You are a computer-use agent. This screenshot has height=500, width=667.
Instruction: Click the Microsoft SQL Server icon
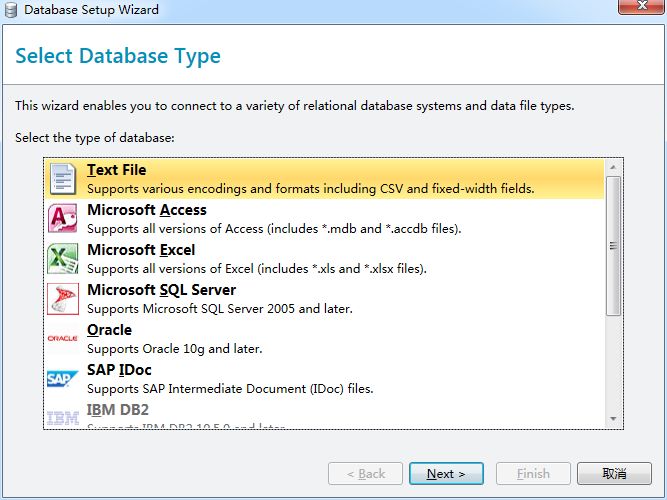[63, 298]
